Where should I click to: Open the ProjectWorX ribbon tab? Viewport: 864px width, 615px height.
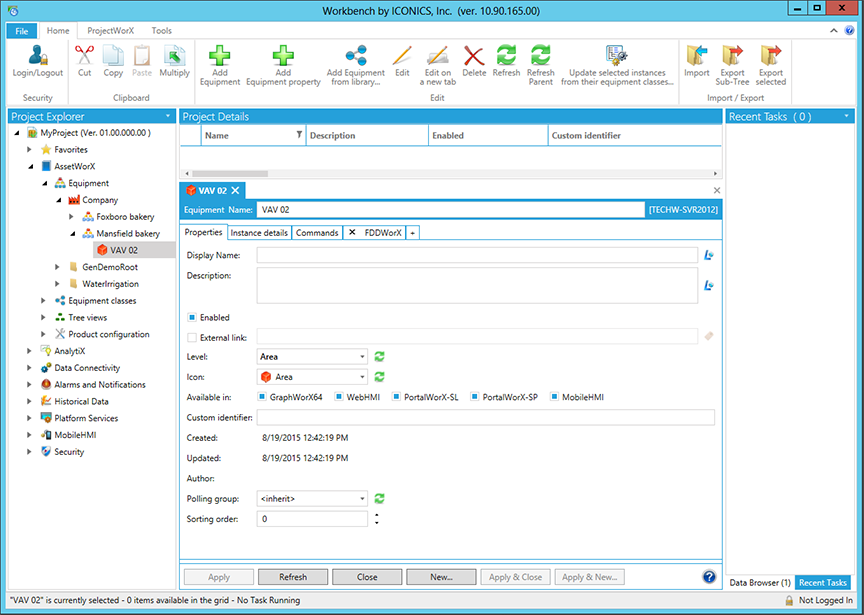[110, 31]
